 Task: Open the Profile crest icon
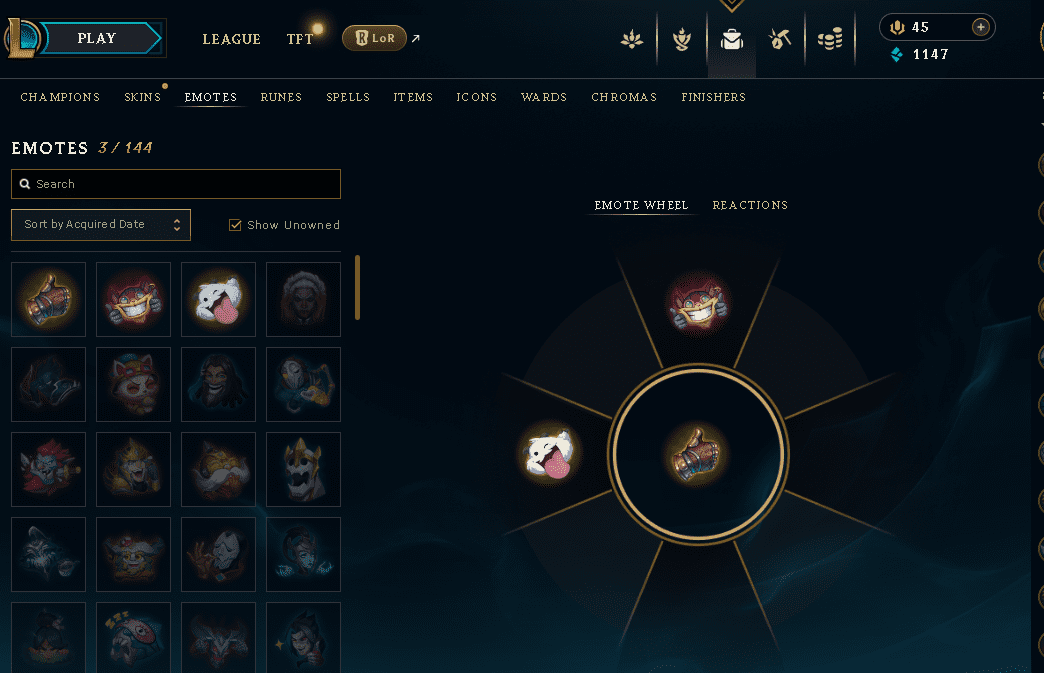click(x=631, y=39)
